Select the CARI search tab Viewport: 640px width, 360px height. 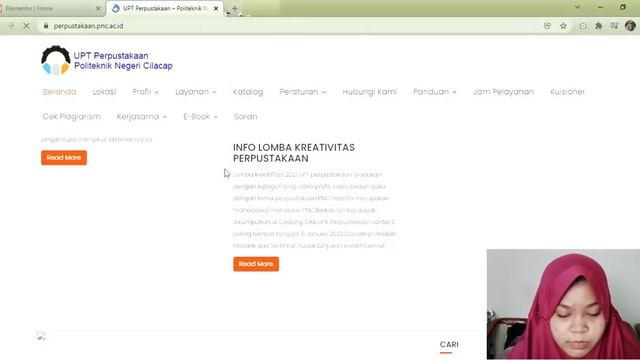449,345
